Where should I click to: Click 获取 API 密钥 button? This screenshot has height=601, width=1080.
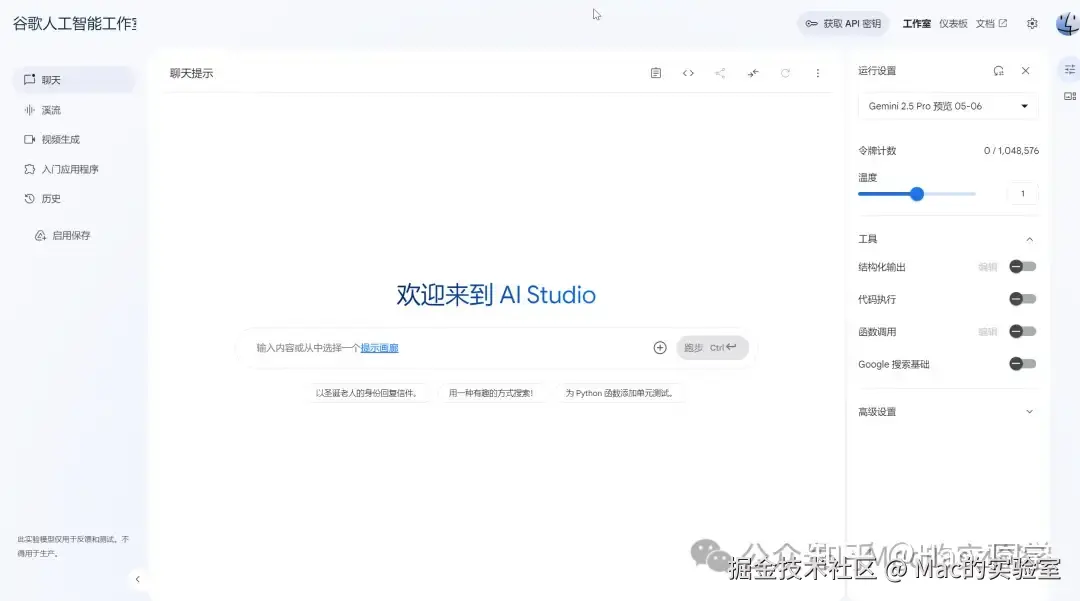(843, 23)
